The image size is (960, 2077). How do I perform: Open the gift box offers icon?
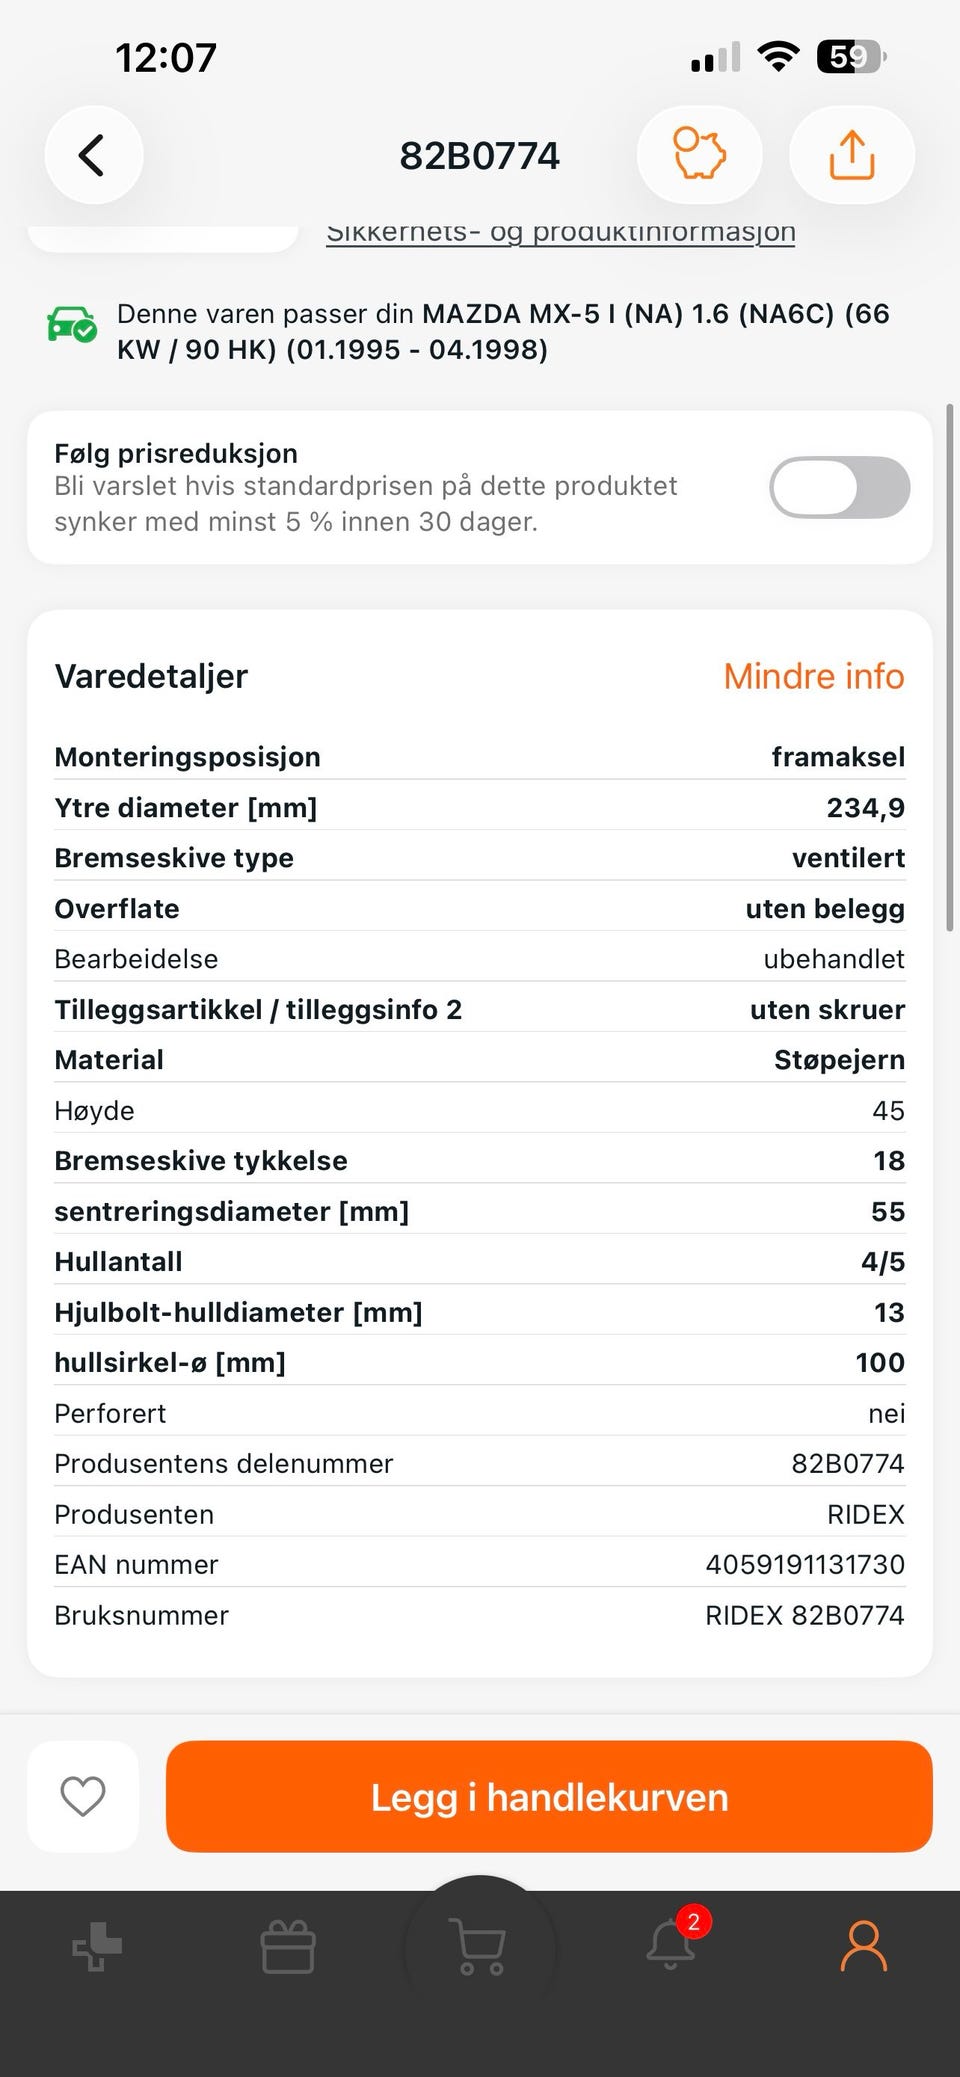(288, 1947)
